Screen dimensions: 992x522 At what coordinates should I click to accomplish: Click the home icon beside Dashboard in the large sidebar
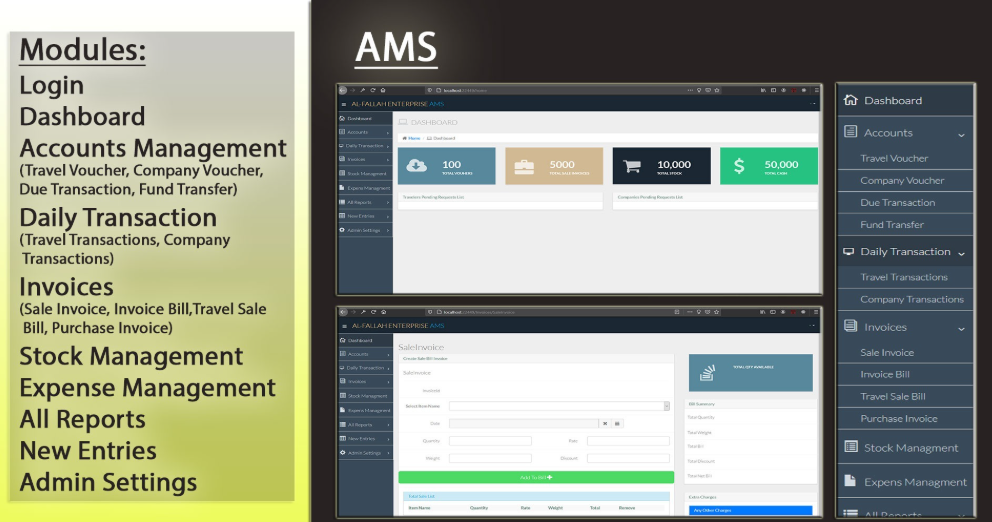click(851, 100)
